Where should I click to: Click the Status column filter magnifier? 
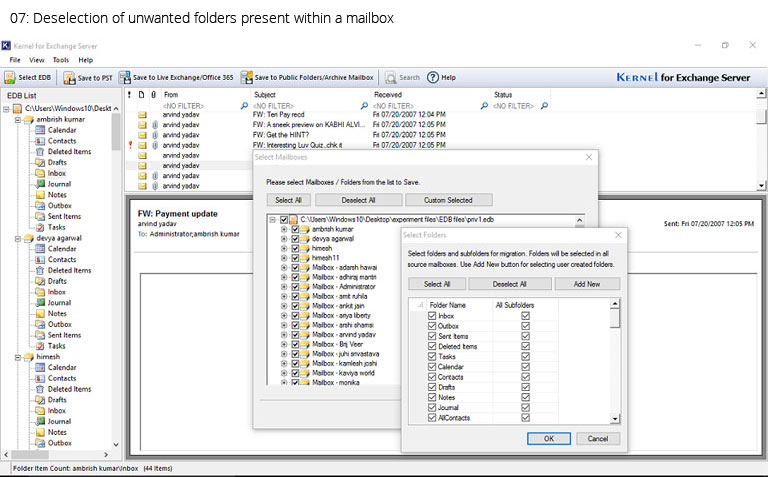(544, 106)
